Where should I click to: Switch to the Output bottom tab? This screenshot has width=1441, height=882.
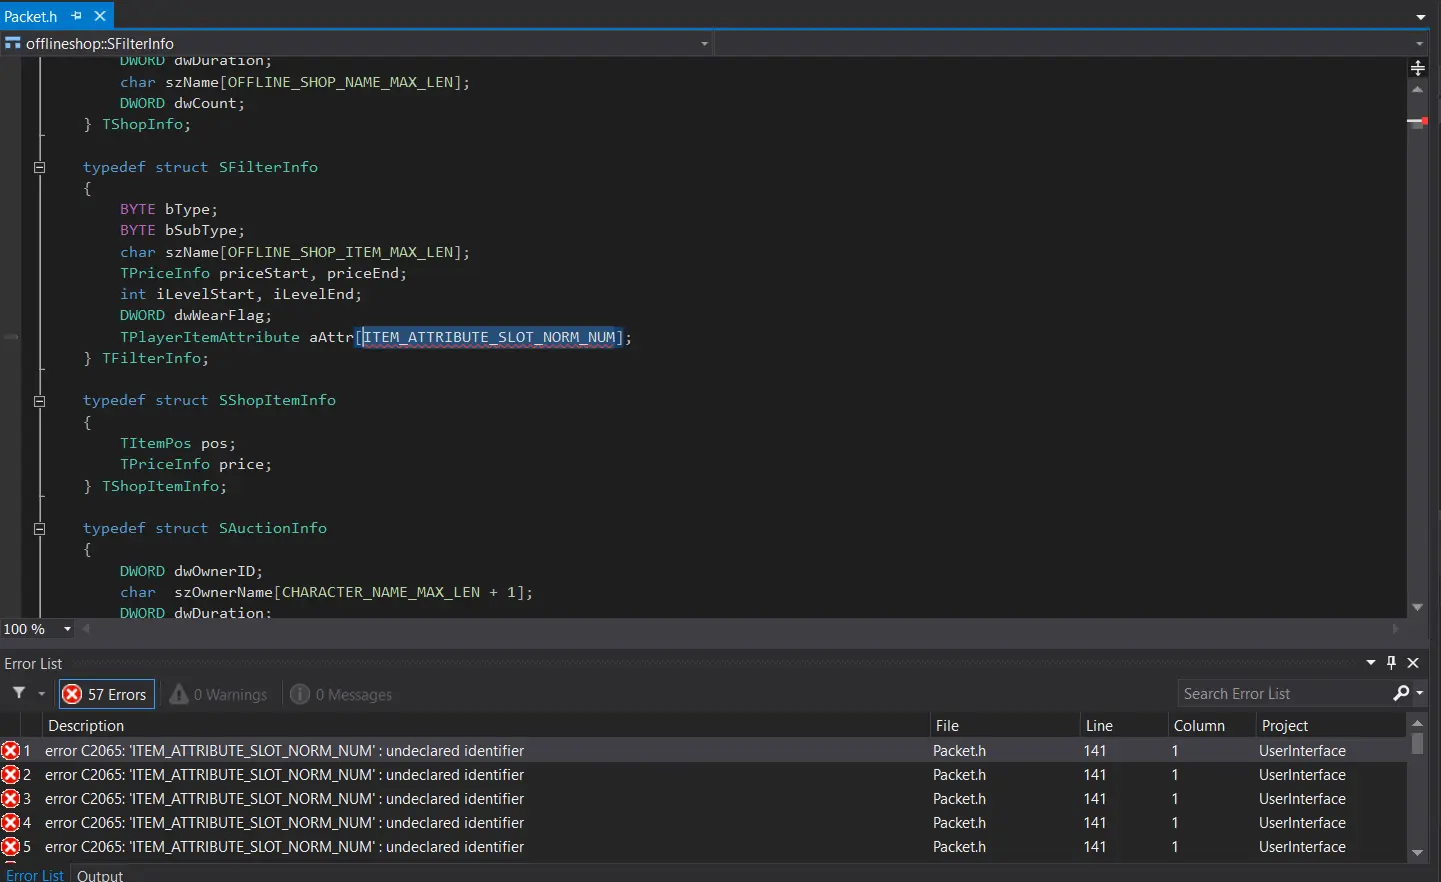(100, 875)
